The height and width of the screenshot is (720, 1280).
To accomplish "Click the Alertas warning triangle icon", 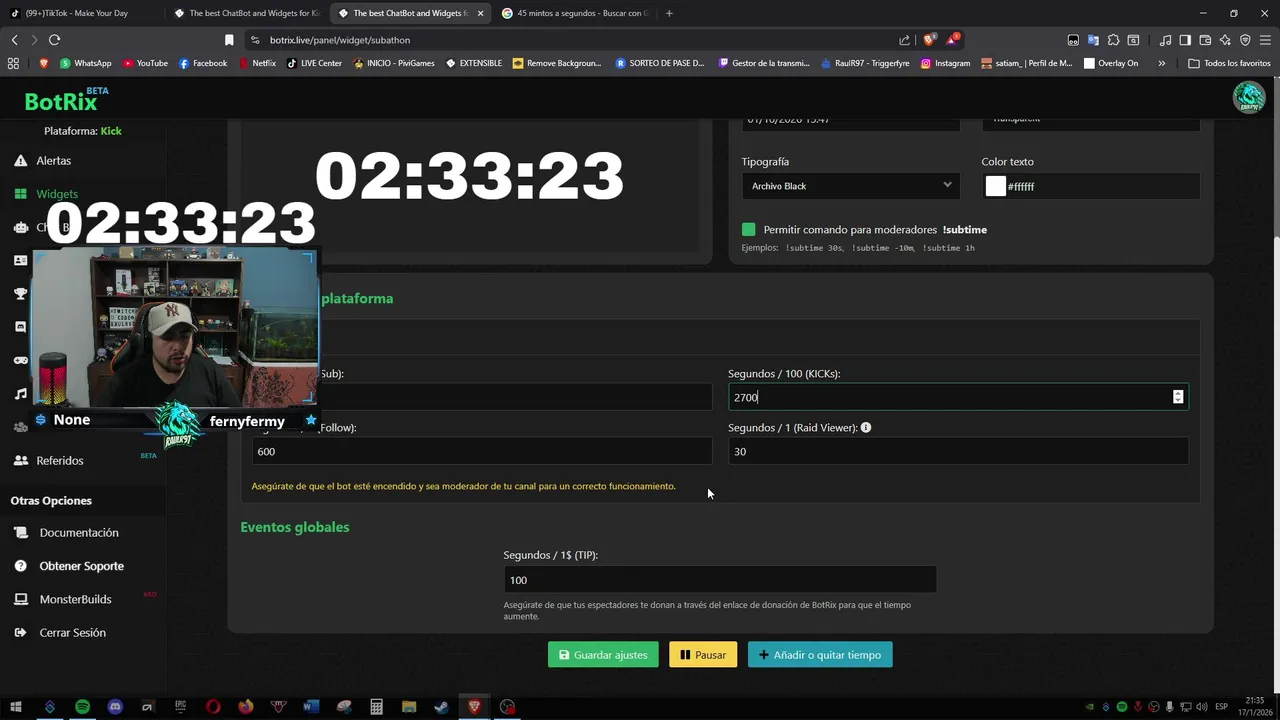I will 21,161.
